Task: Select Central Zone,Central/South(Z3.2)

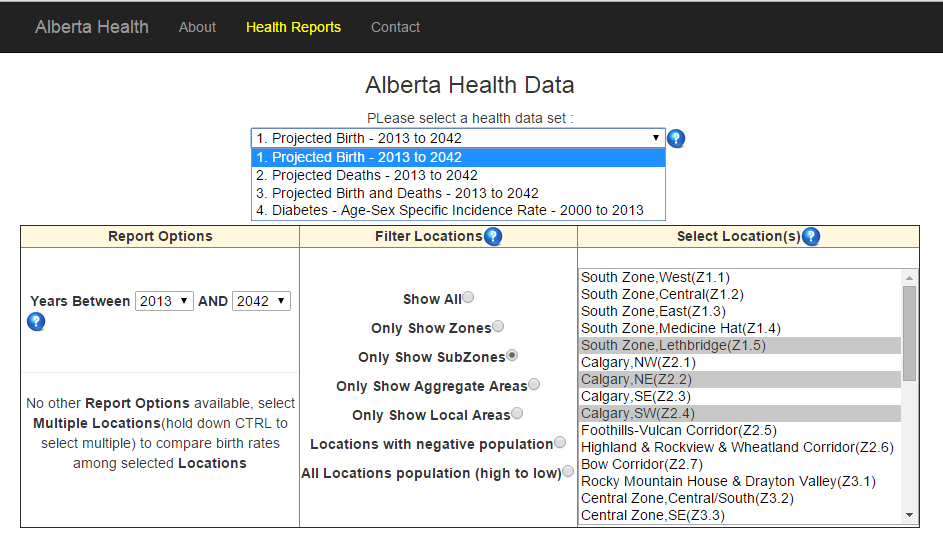Action: [740, 499]
